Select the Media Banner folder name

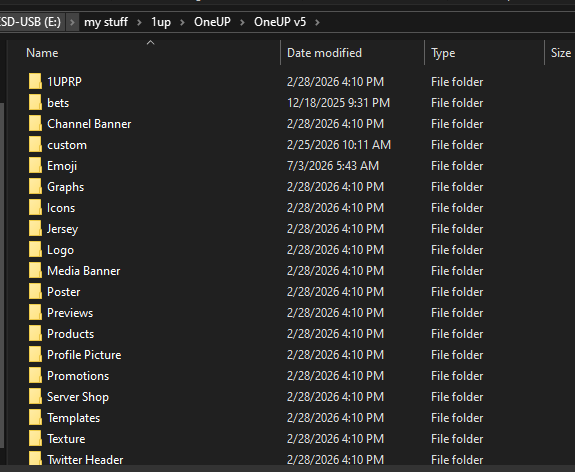84,271
